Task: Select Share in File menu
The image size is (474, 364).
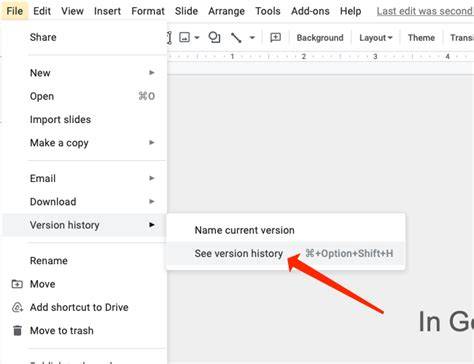Action: pyautogui.click(x=83, y=37)
